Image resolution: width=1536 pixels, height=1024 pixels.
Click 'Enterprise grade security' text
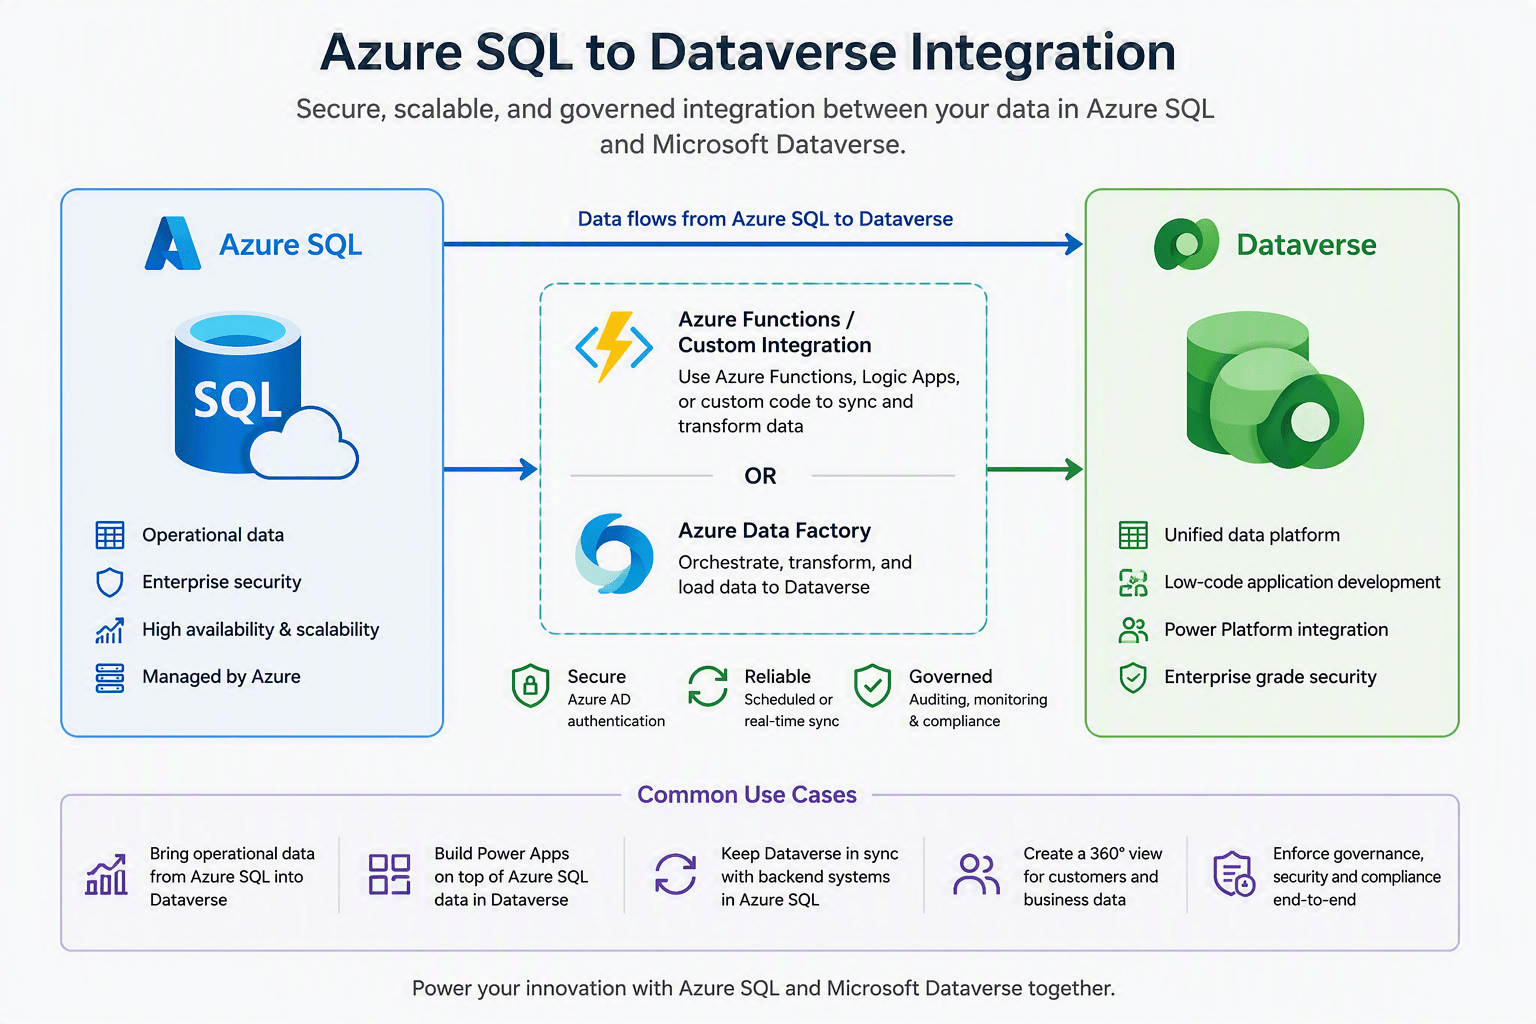(1270, 677)
